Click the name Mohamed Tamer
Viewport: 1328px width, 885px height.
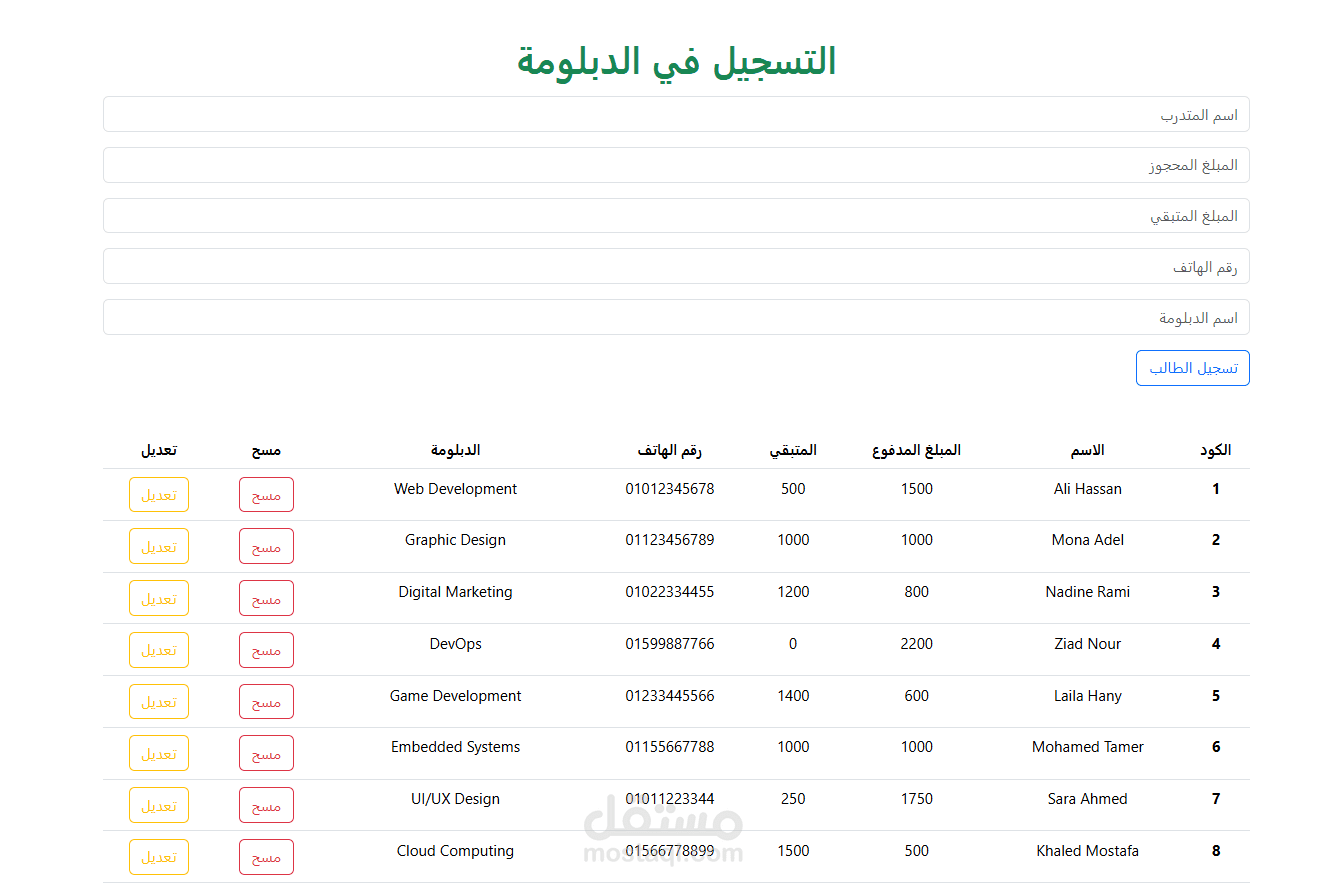point(1088,747)
